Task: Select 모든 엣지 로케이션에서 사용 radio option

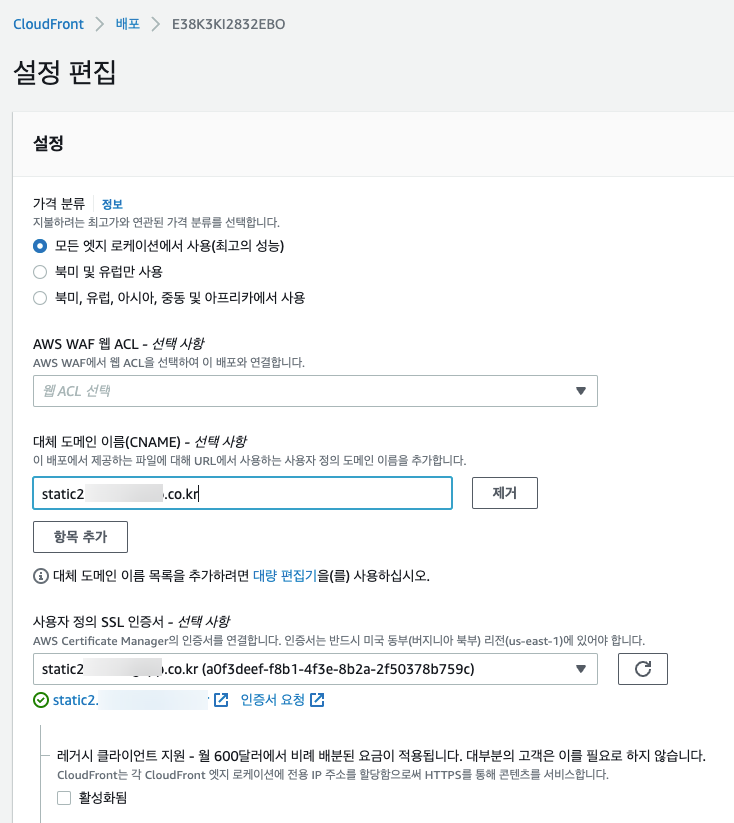Action: pos(40,246)
